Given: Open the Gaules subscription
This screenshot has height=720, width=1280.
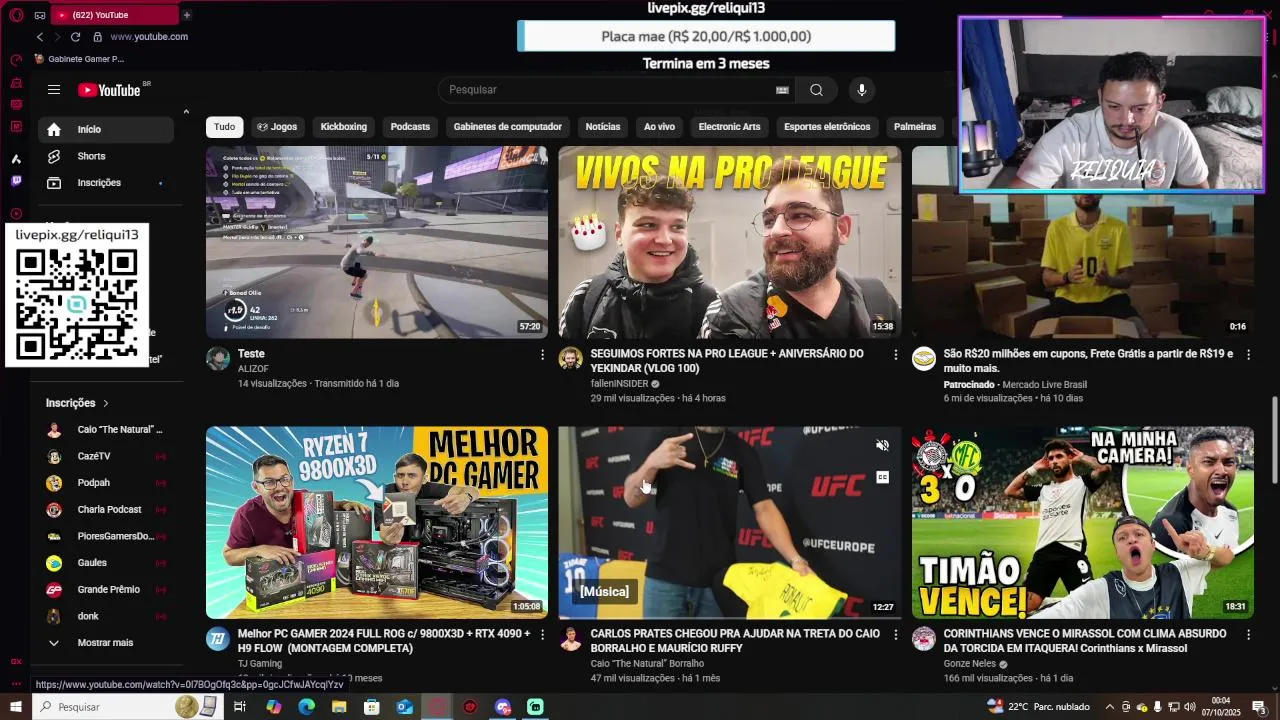Looking at the screenshot, I should (x=105, y=563).
